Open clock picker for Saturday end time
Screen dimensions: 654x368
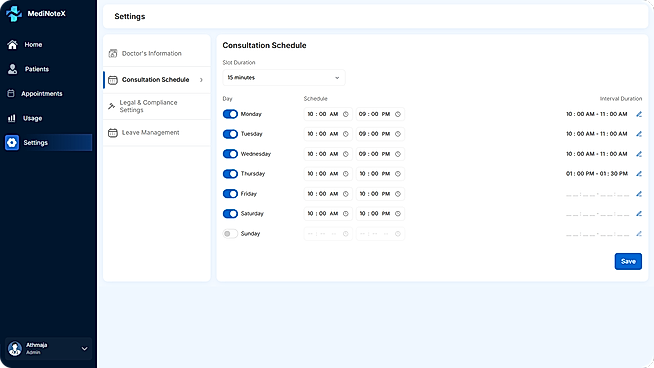tap(397, 214)
